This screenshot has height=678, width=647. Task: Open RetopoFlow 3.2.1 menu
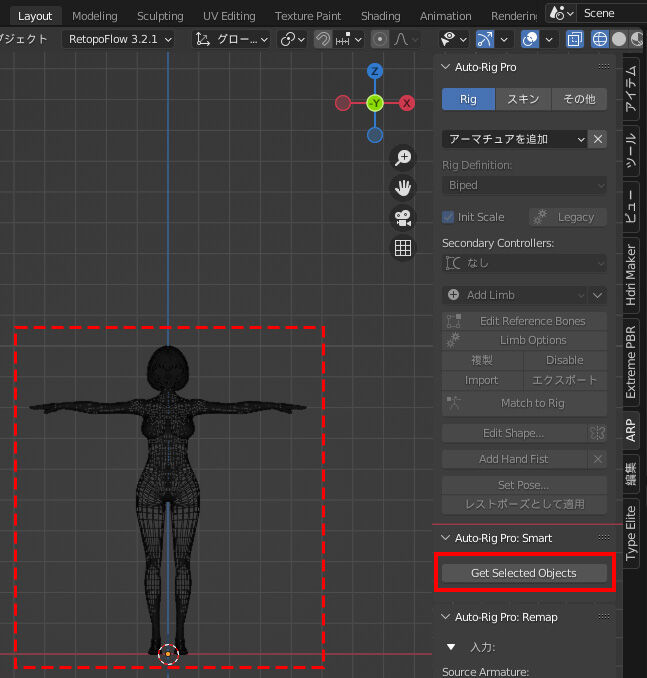(x=119, y=40)
